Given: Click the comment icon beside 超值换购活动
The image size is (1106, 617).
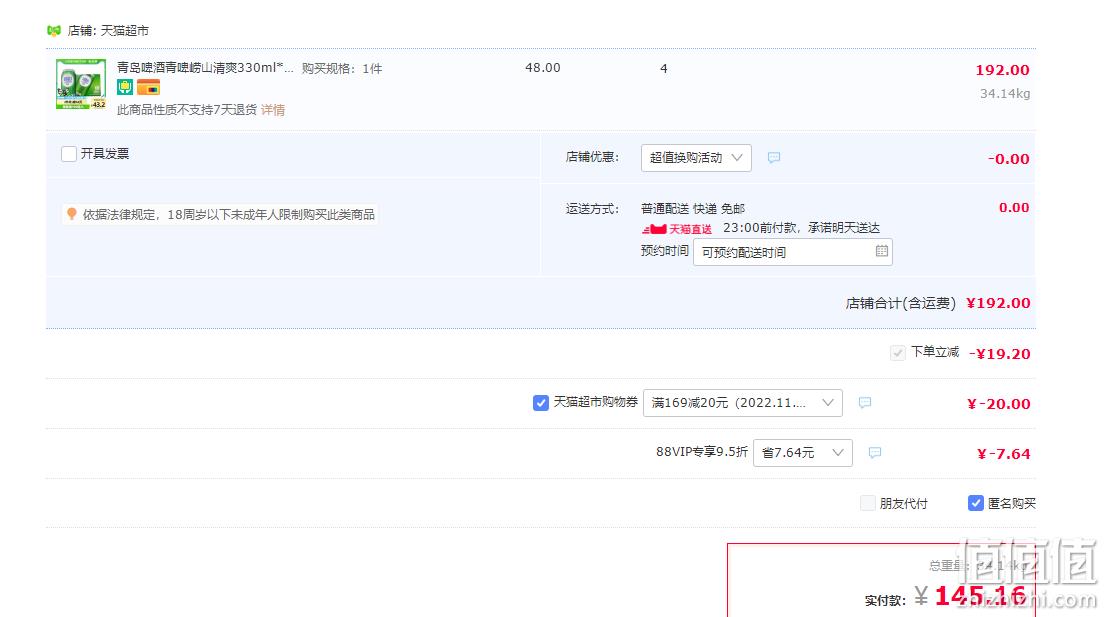Looking at the screenshot, I should click(774, 157).
